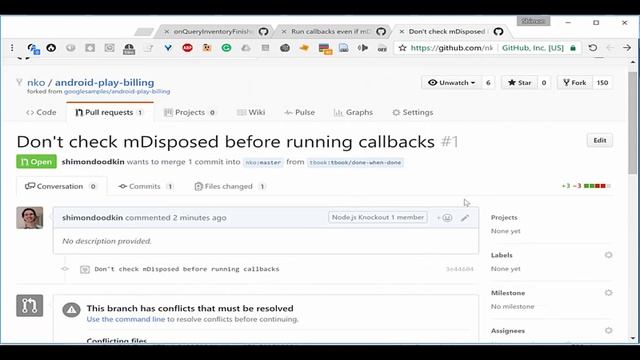This screenshot has height=360, width=640.
Task: Switch to Run callbacks even if browser tab
Action: tap(333, 31)
